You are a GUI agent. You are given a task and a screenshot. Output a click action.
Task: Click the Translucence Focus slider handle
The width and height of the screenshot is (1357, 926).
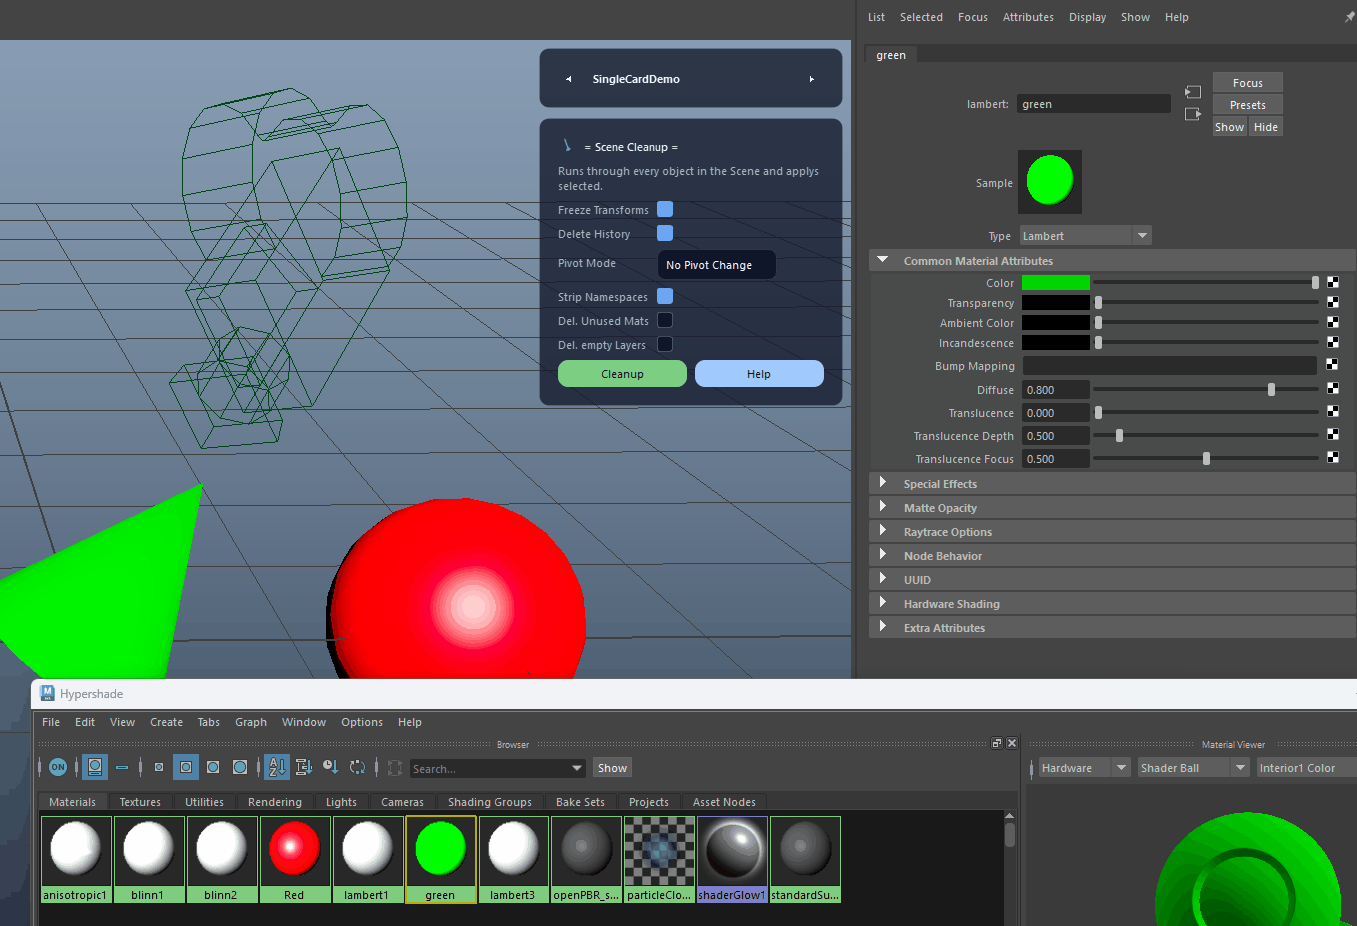click(1206, 459)
